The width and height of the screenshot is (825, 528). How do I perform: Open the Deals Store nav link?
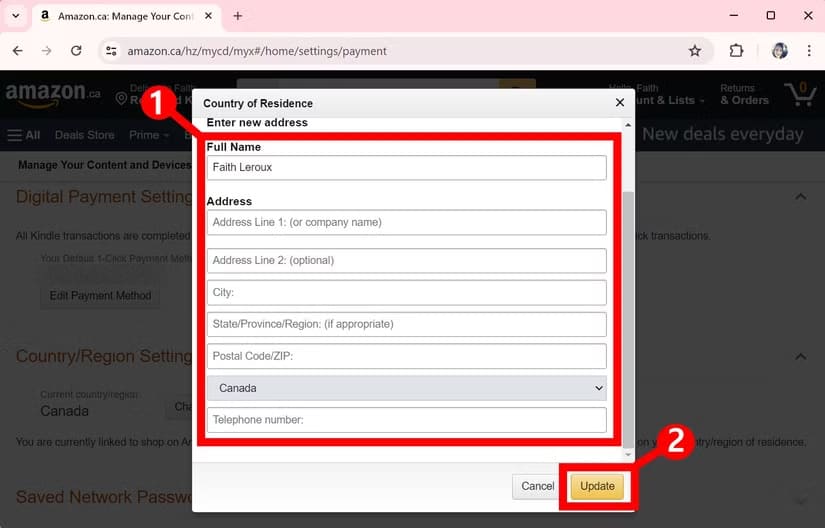coord(84,135)
